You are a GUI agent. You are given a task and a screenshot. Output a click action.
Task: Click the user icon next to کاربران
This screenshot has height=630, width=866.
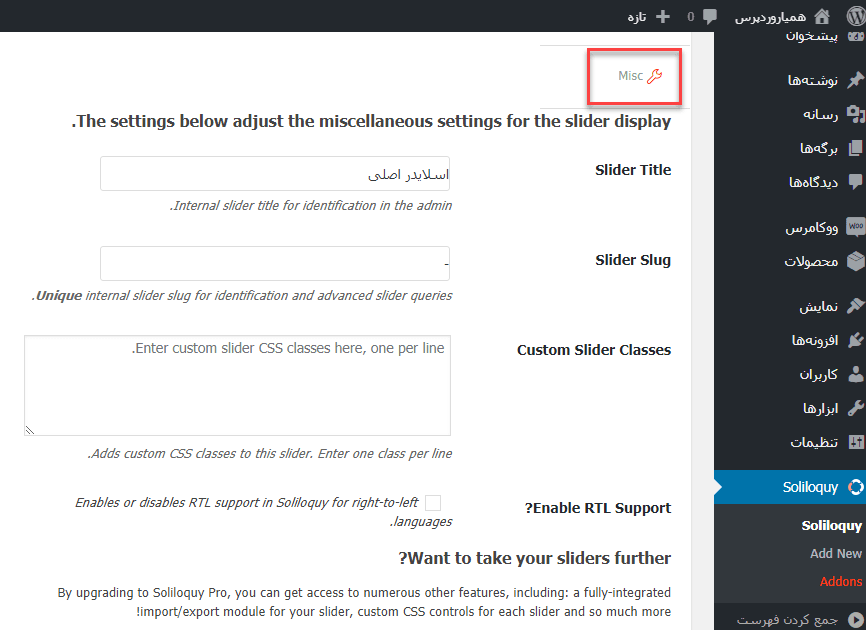point(856,374)
